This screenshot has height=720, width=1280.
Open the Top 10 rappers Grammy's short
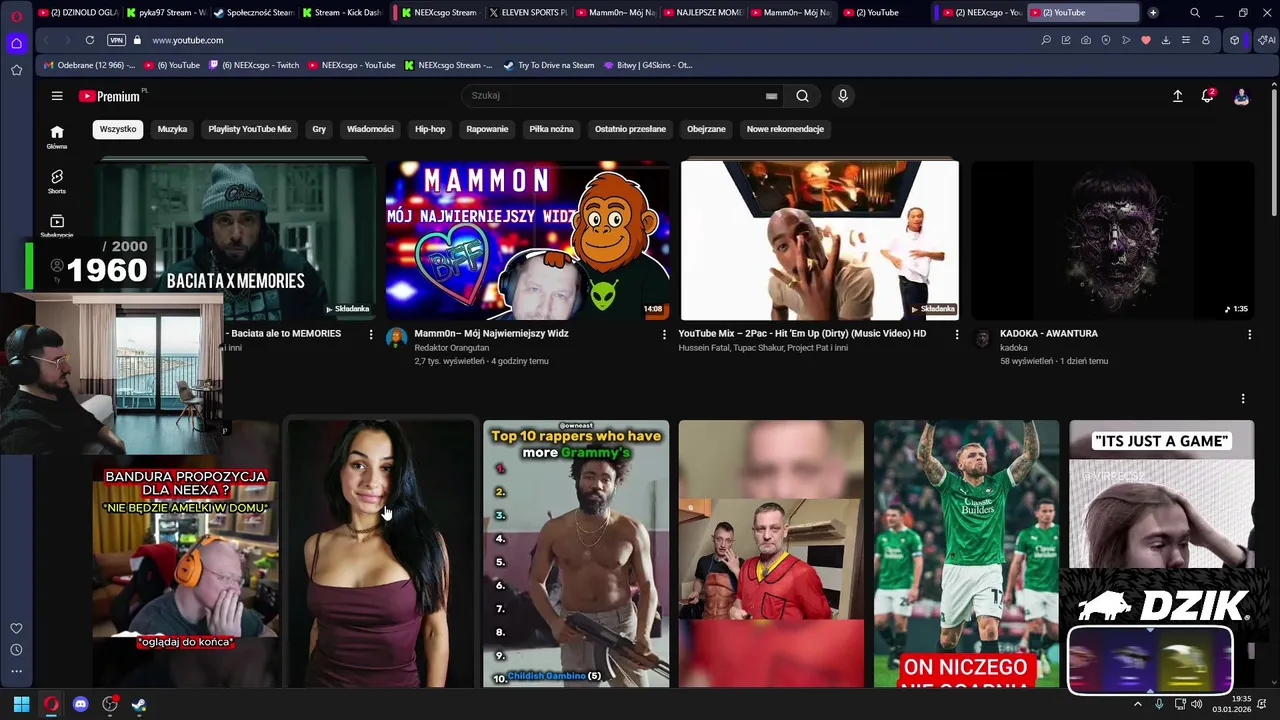(576, 554)
